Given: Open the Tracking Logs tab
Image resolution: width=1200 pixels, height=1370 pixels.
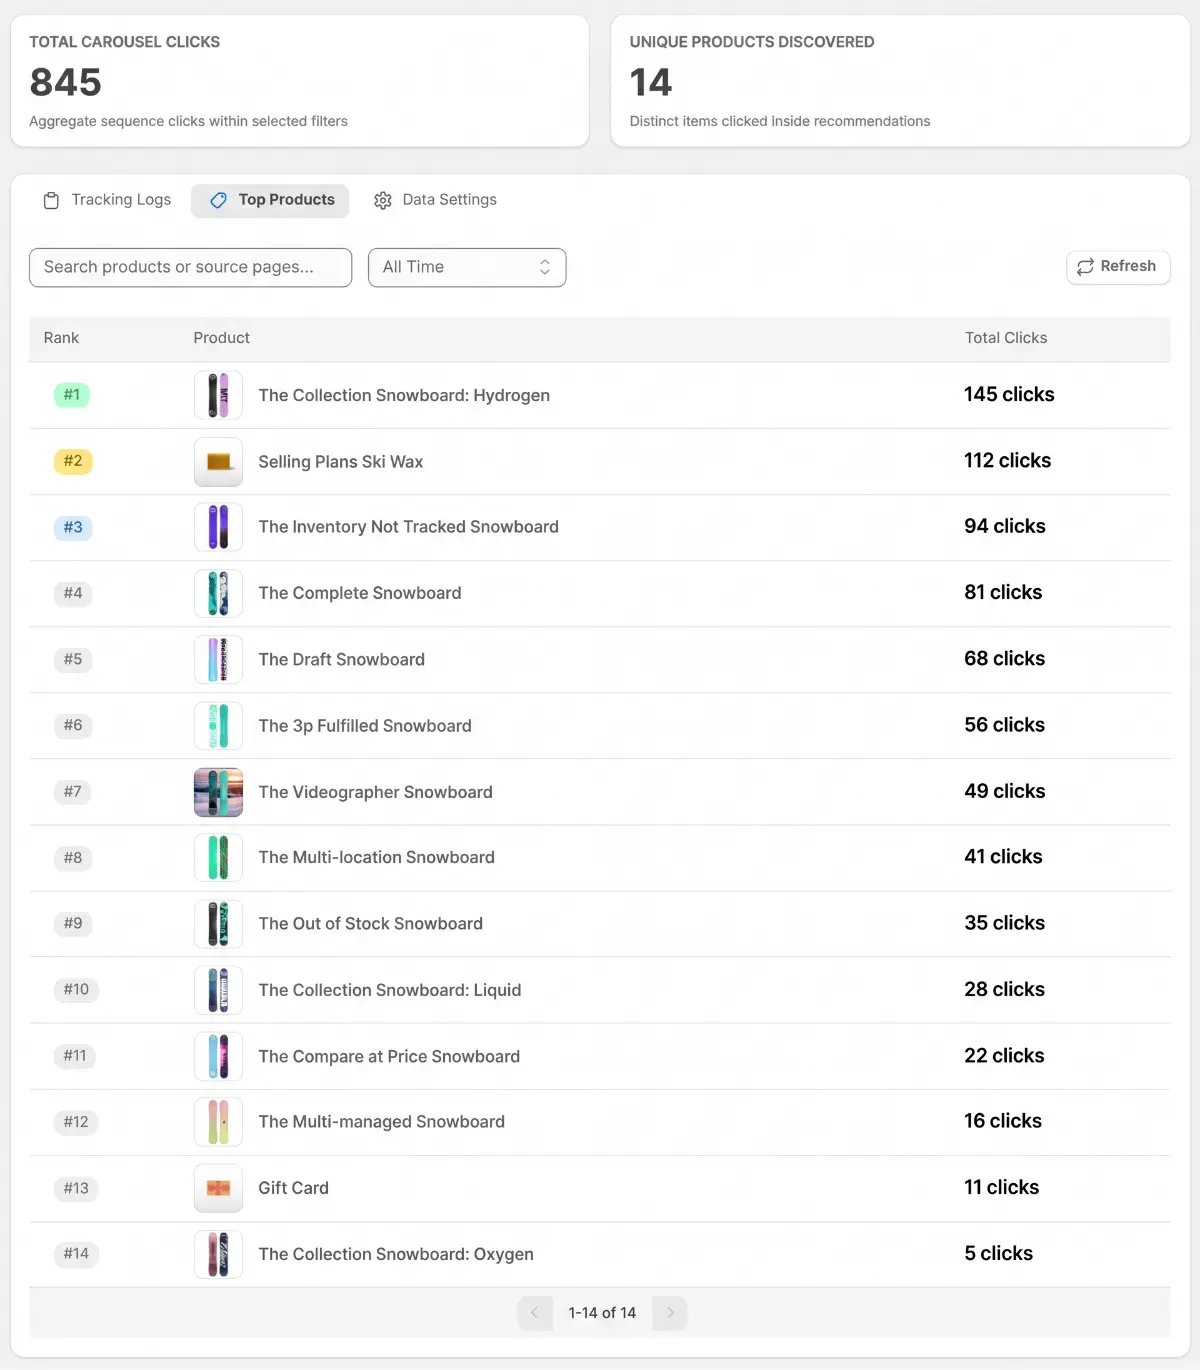Looking at the screenshot, I should coord(107,200).
